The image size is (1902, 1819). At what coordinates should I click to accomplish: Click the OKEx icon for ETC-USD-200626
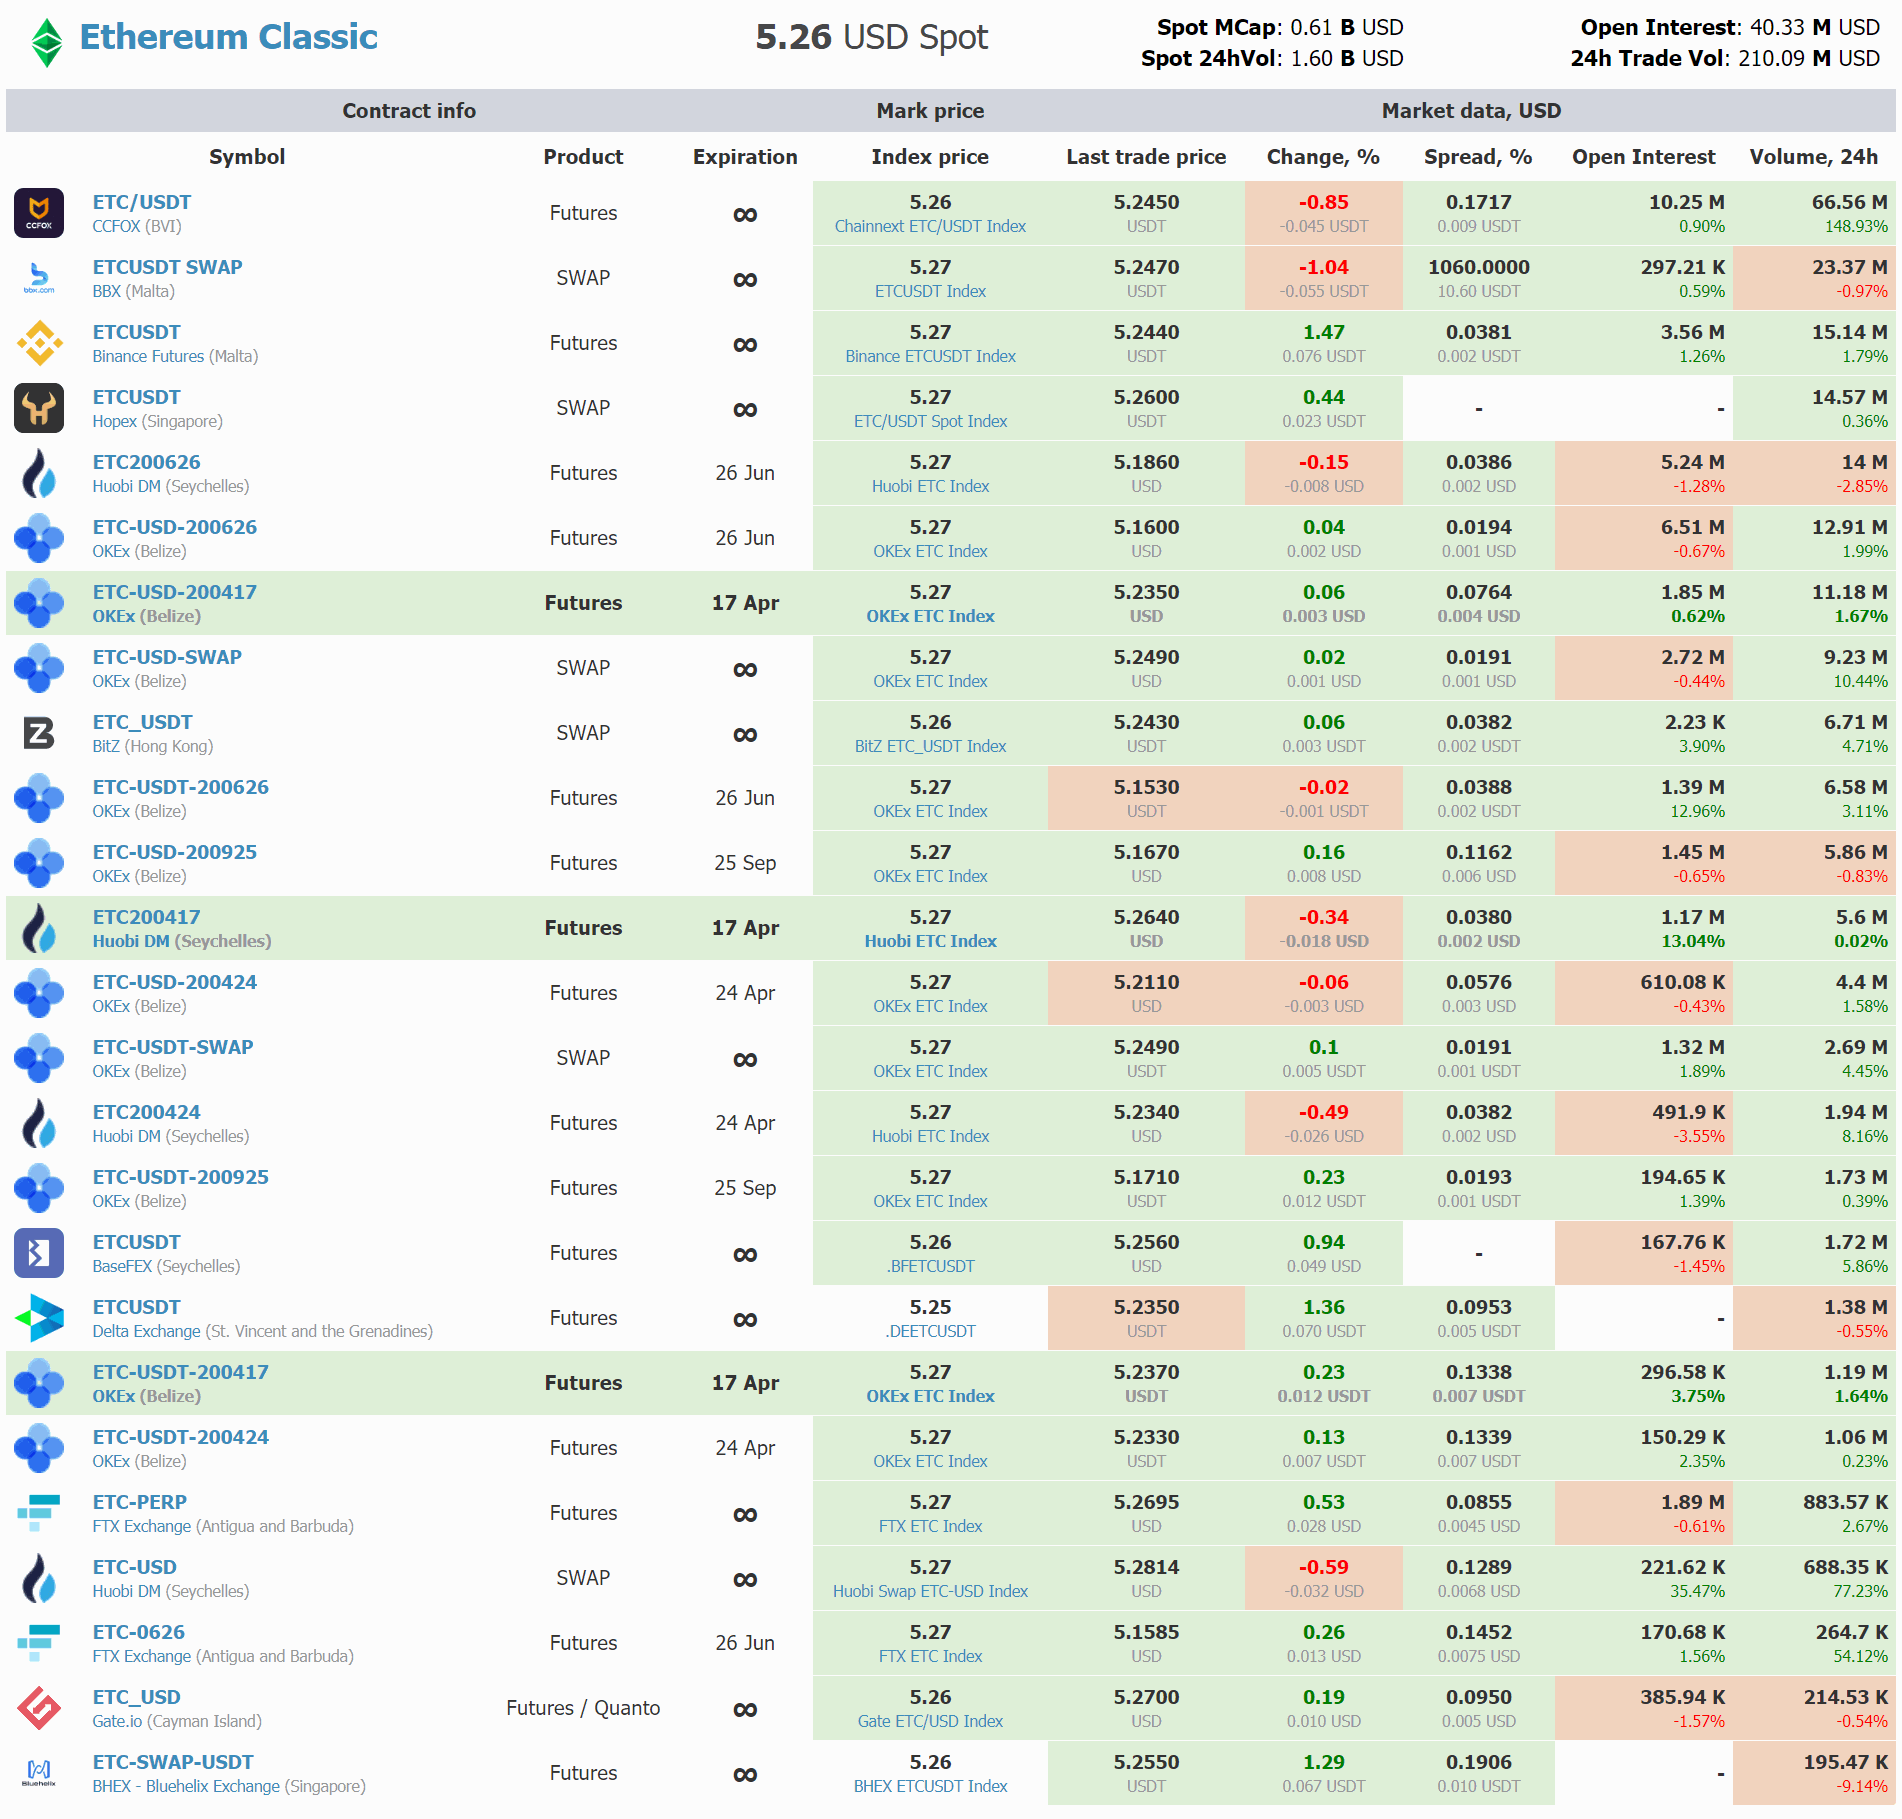click(x=39, y=538)
